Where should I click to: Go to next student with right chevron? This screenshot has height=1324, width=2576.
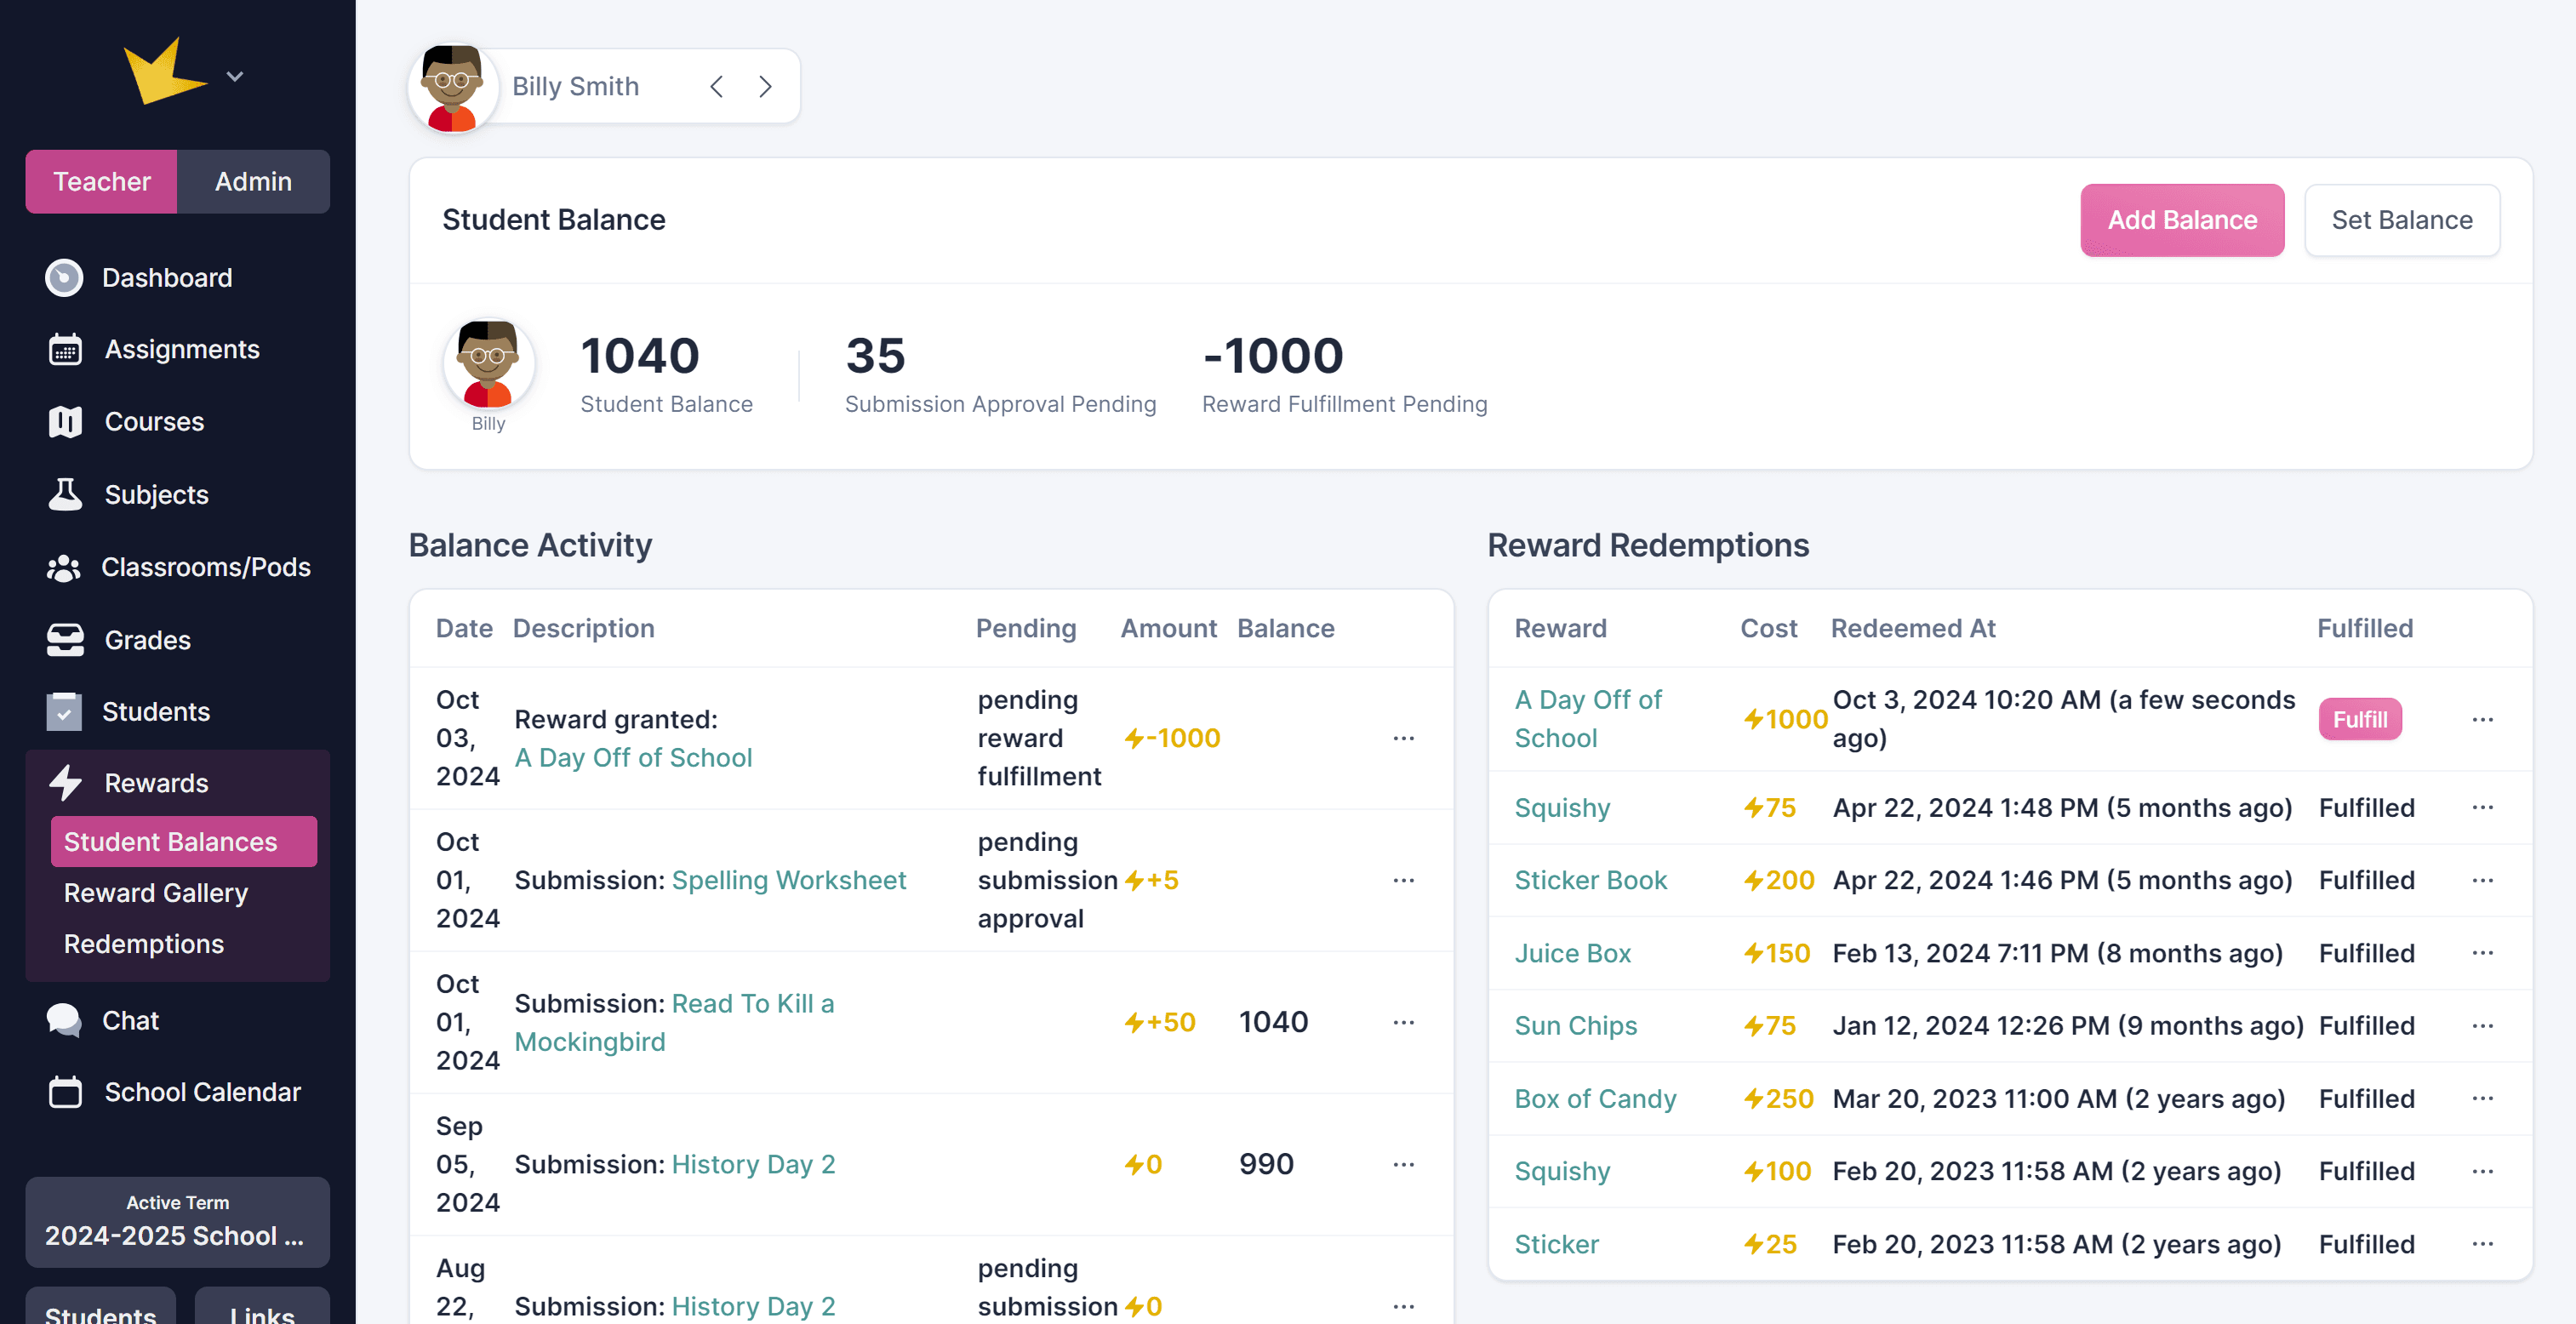(765, 87)
